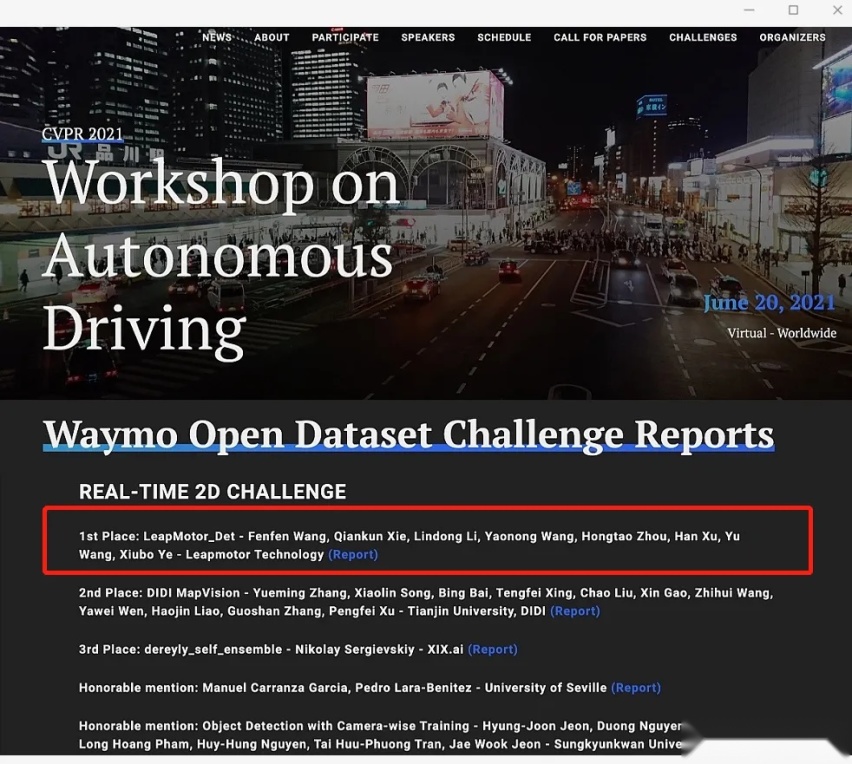Click the Camera-wise Training honorable mention text

[x=380, y=735]
